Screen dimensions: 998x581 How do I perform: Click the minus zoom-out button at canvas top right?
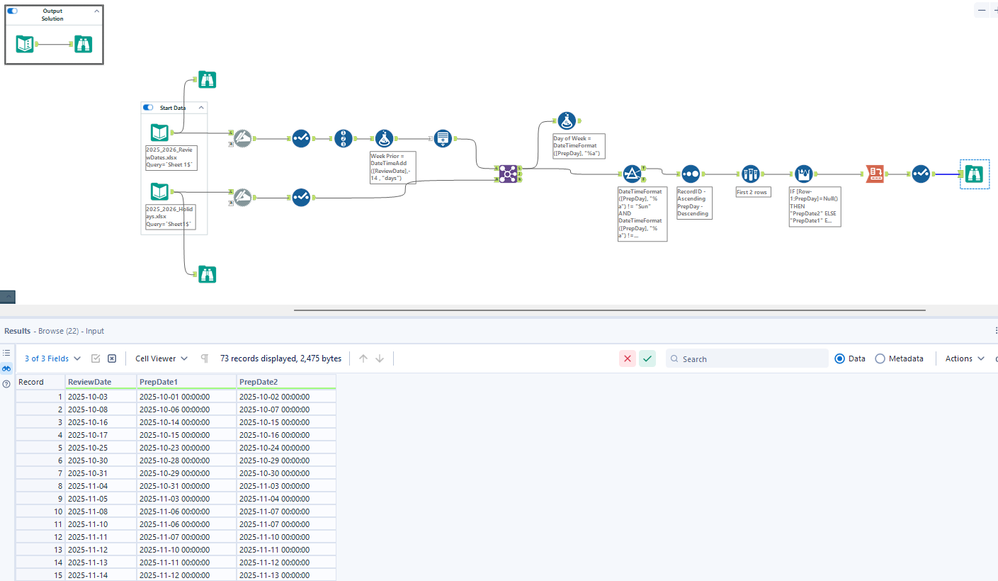[x=981, y=10]
